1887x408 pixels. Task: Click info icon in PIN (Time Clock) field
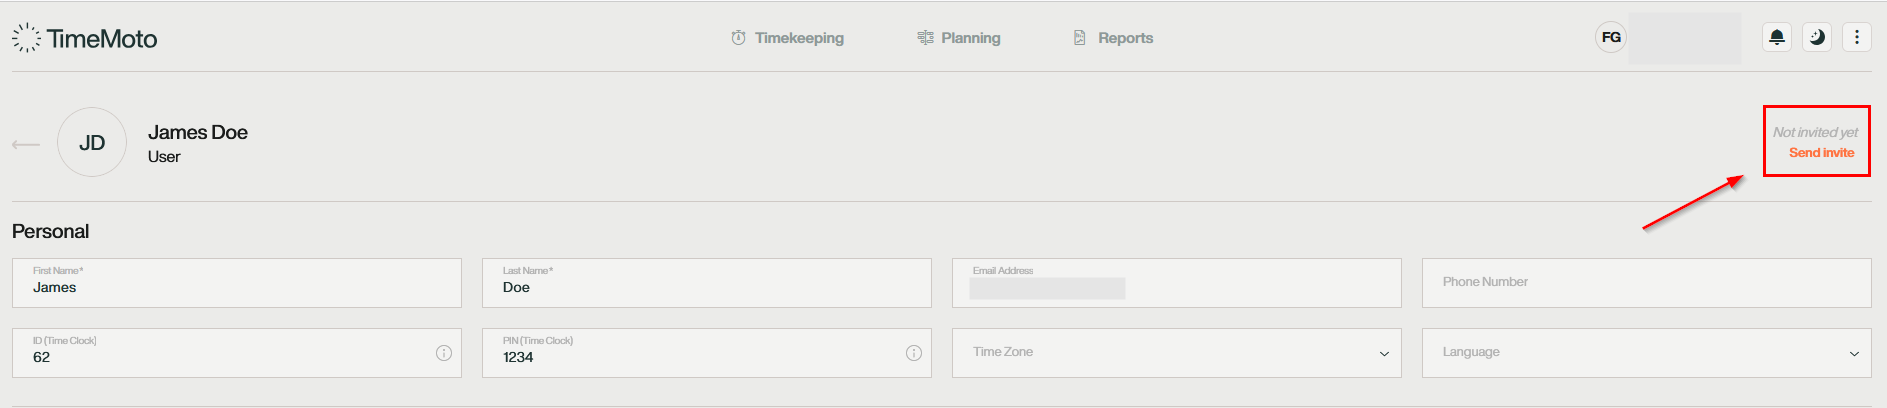tap(914, 353)
